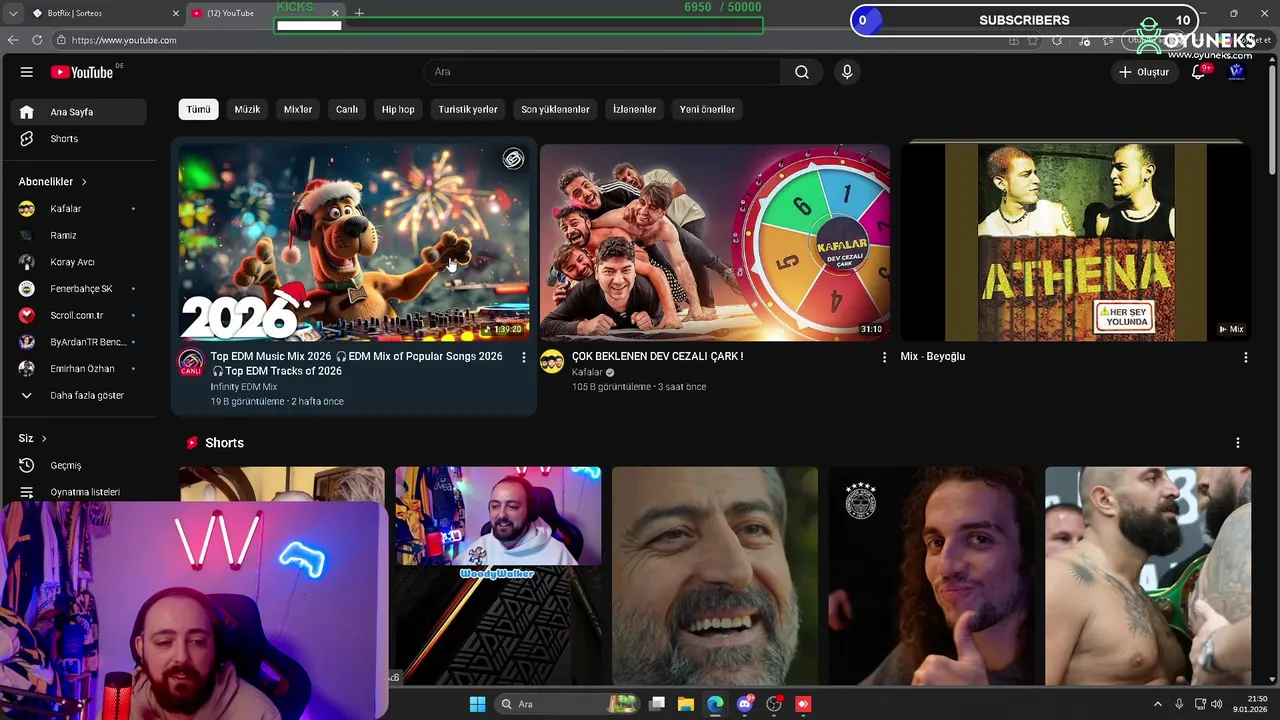Click the Oluştur create button
The image size is (1280, 720).
pyautogui.click(x=1142, y=72)
